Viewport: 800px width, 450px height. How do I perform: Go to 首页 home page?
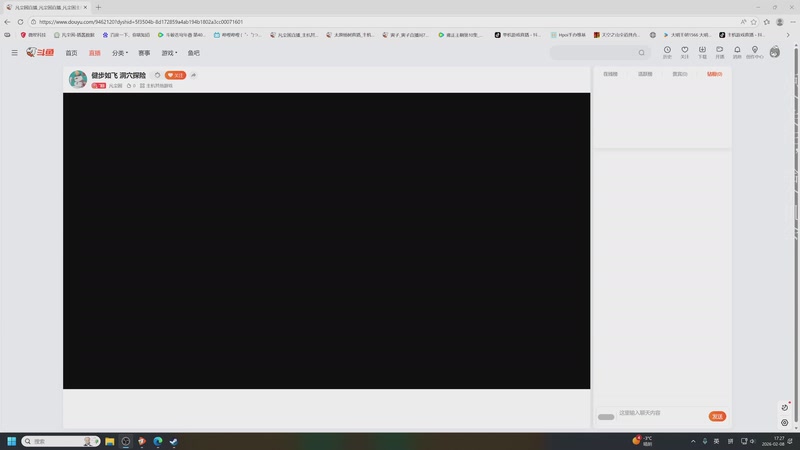click(71, 53)
